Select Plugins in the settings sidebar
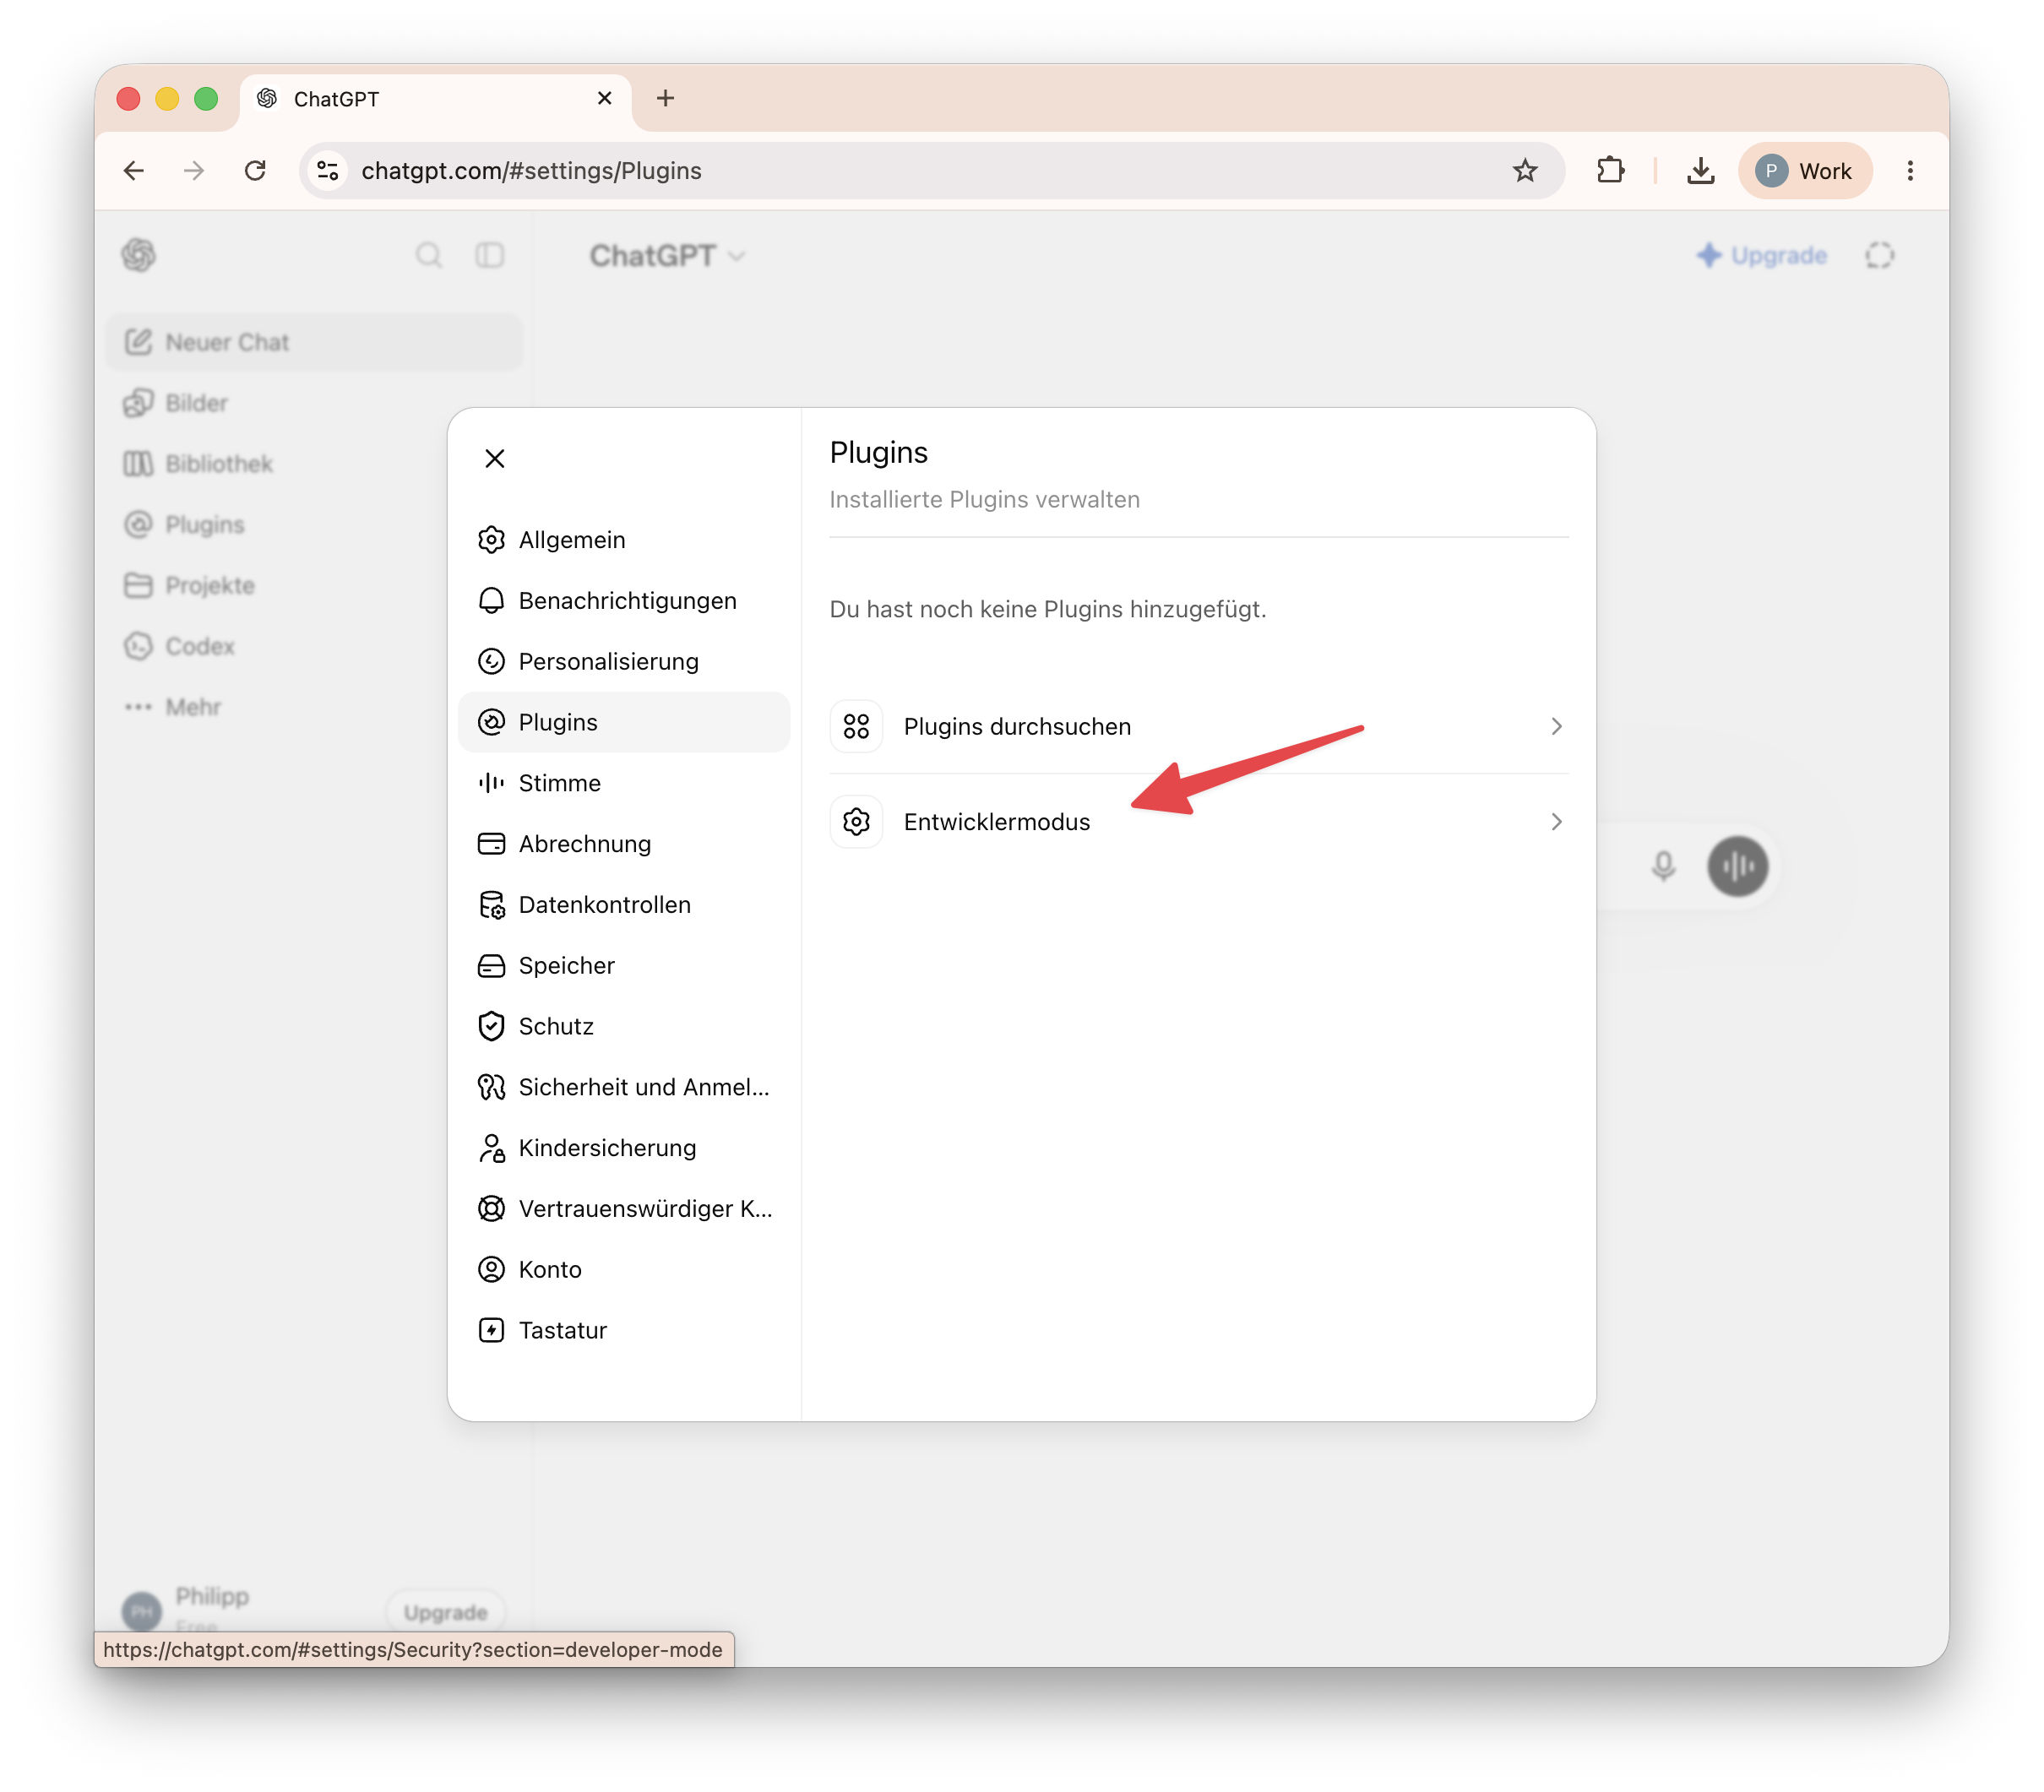Viewport: 2044px width, 1792px height. point(624,722)
